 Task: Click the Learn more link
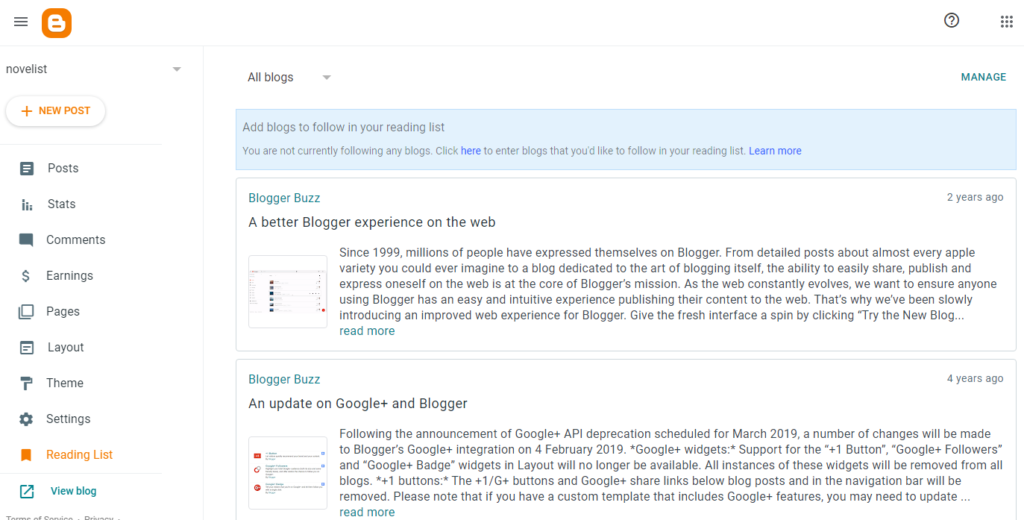pyautogui.click(x=775, y=151)
